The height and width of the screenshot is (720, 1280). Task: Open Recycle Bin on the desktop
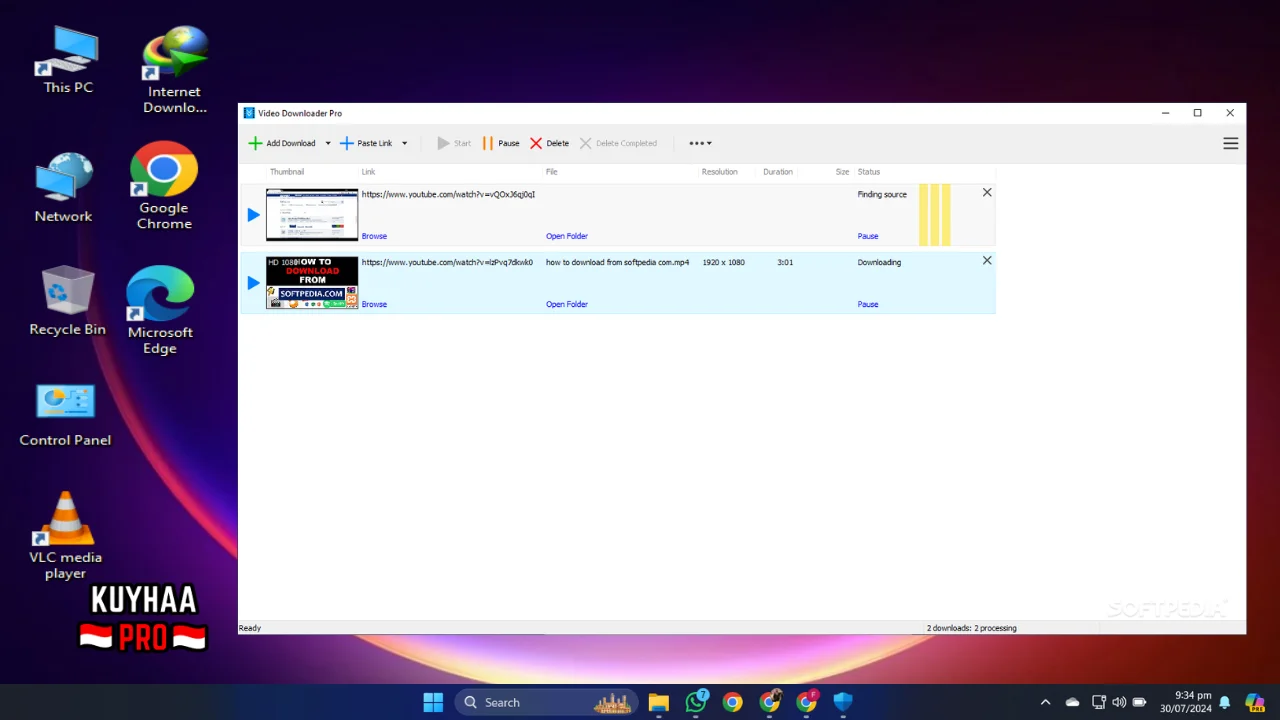click(x=67, y=300)
